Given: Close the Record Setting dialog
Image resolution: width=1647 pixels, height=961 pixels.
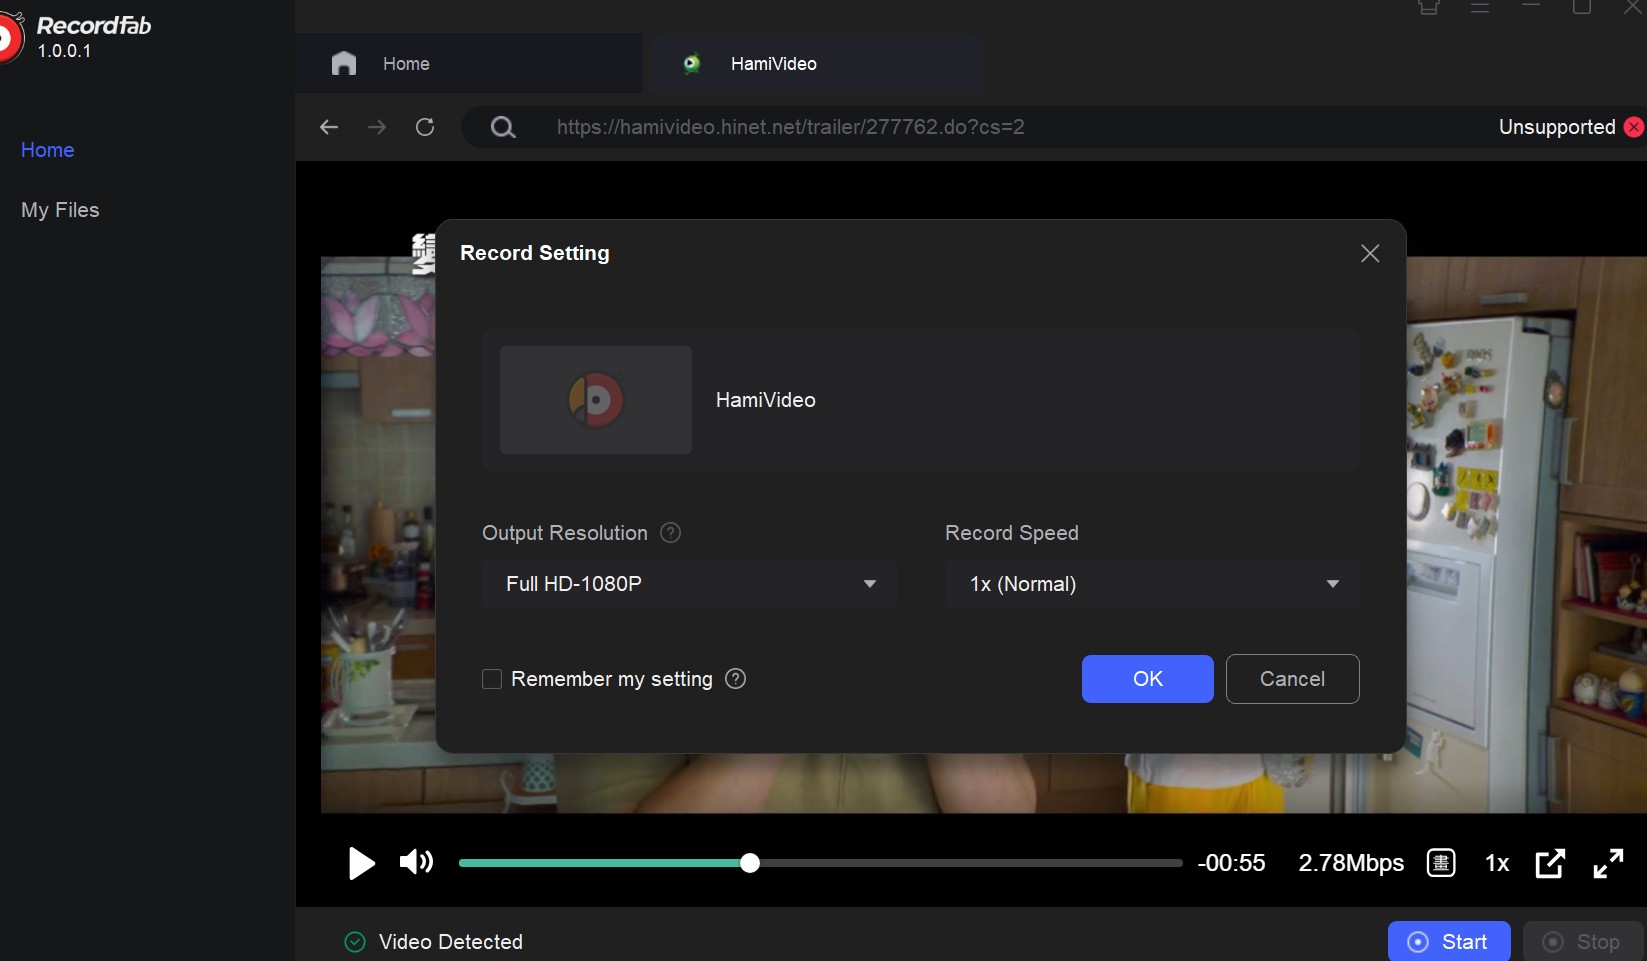Looking at the screenshot, I should (x=1370, y=253).
